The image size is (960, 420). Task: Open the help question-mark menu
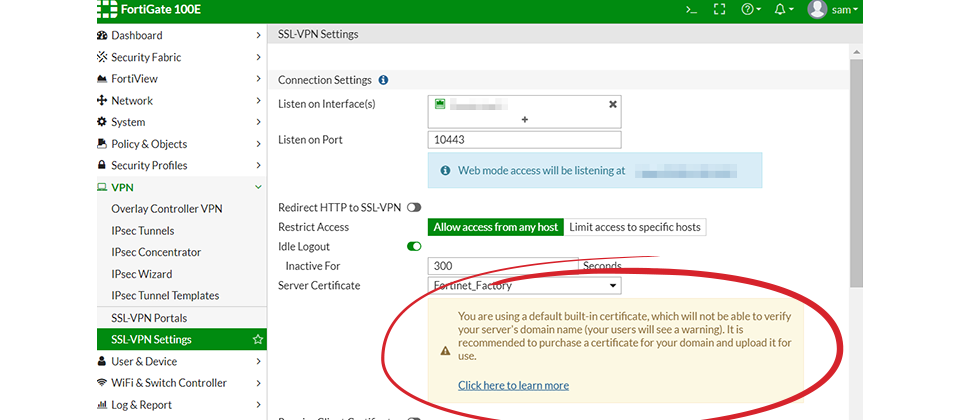pyautogui.click(x=751, y=10)
